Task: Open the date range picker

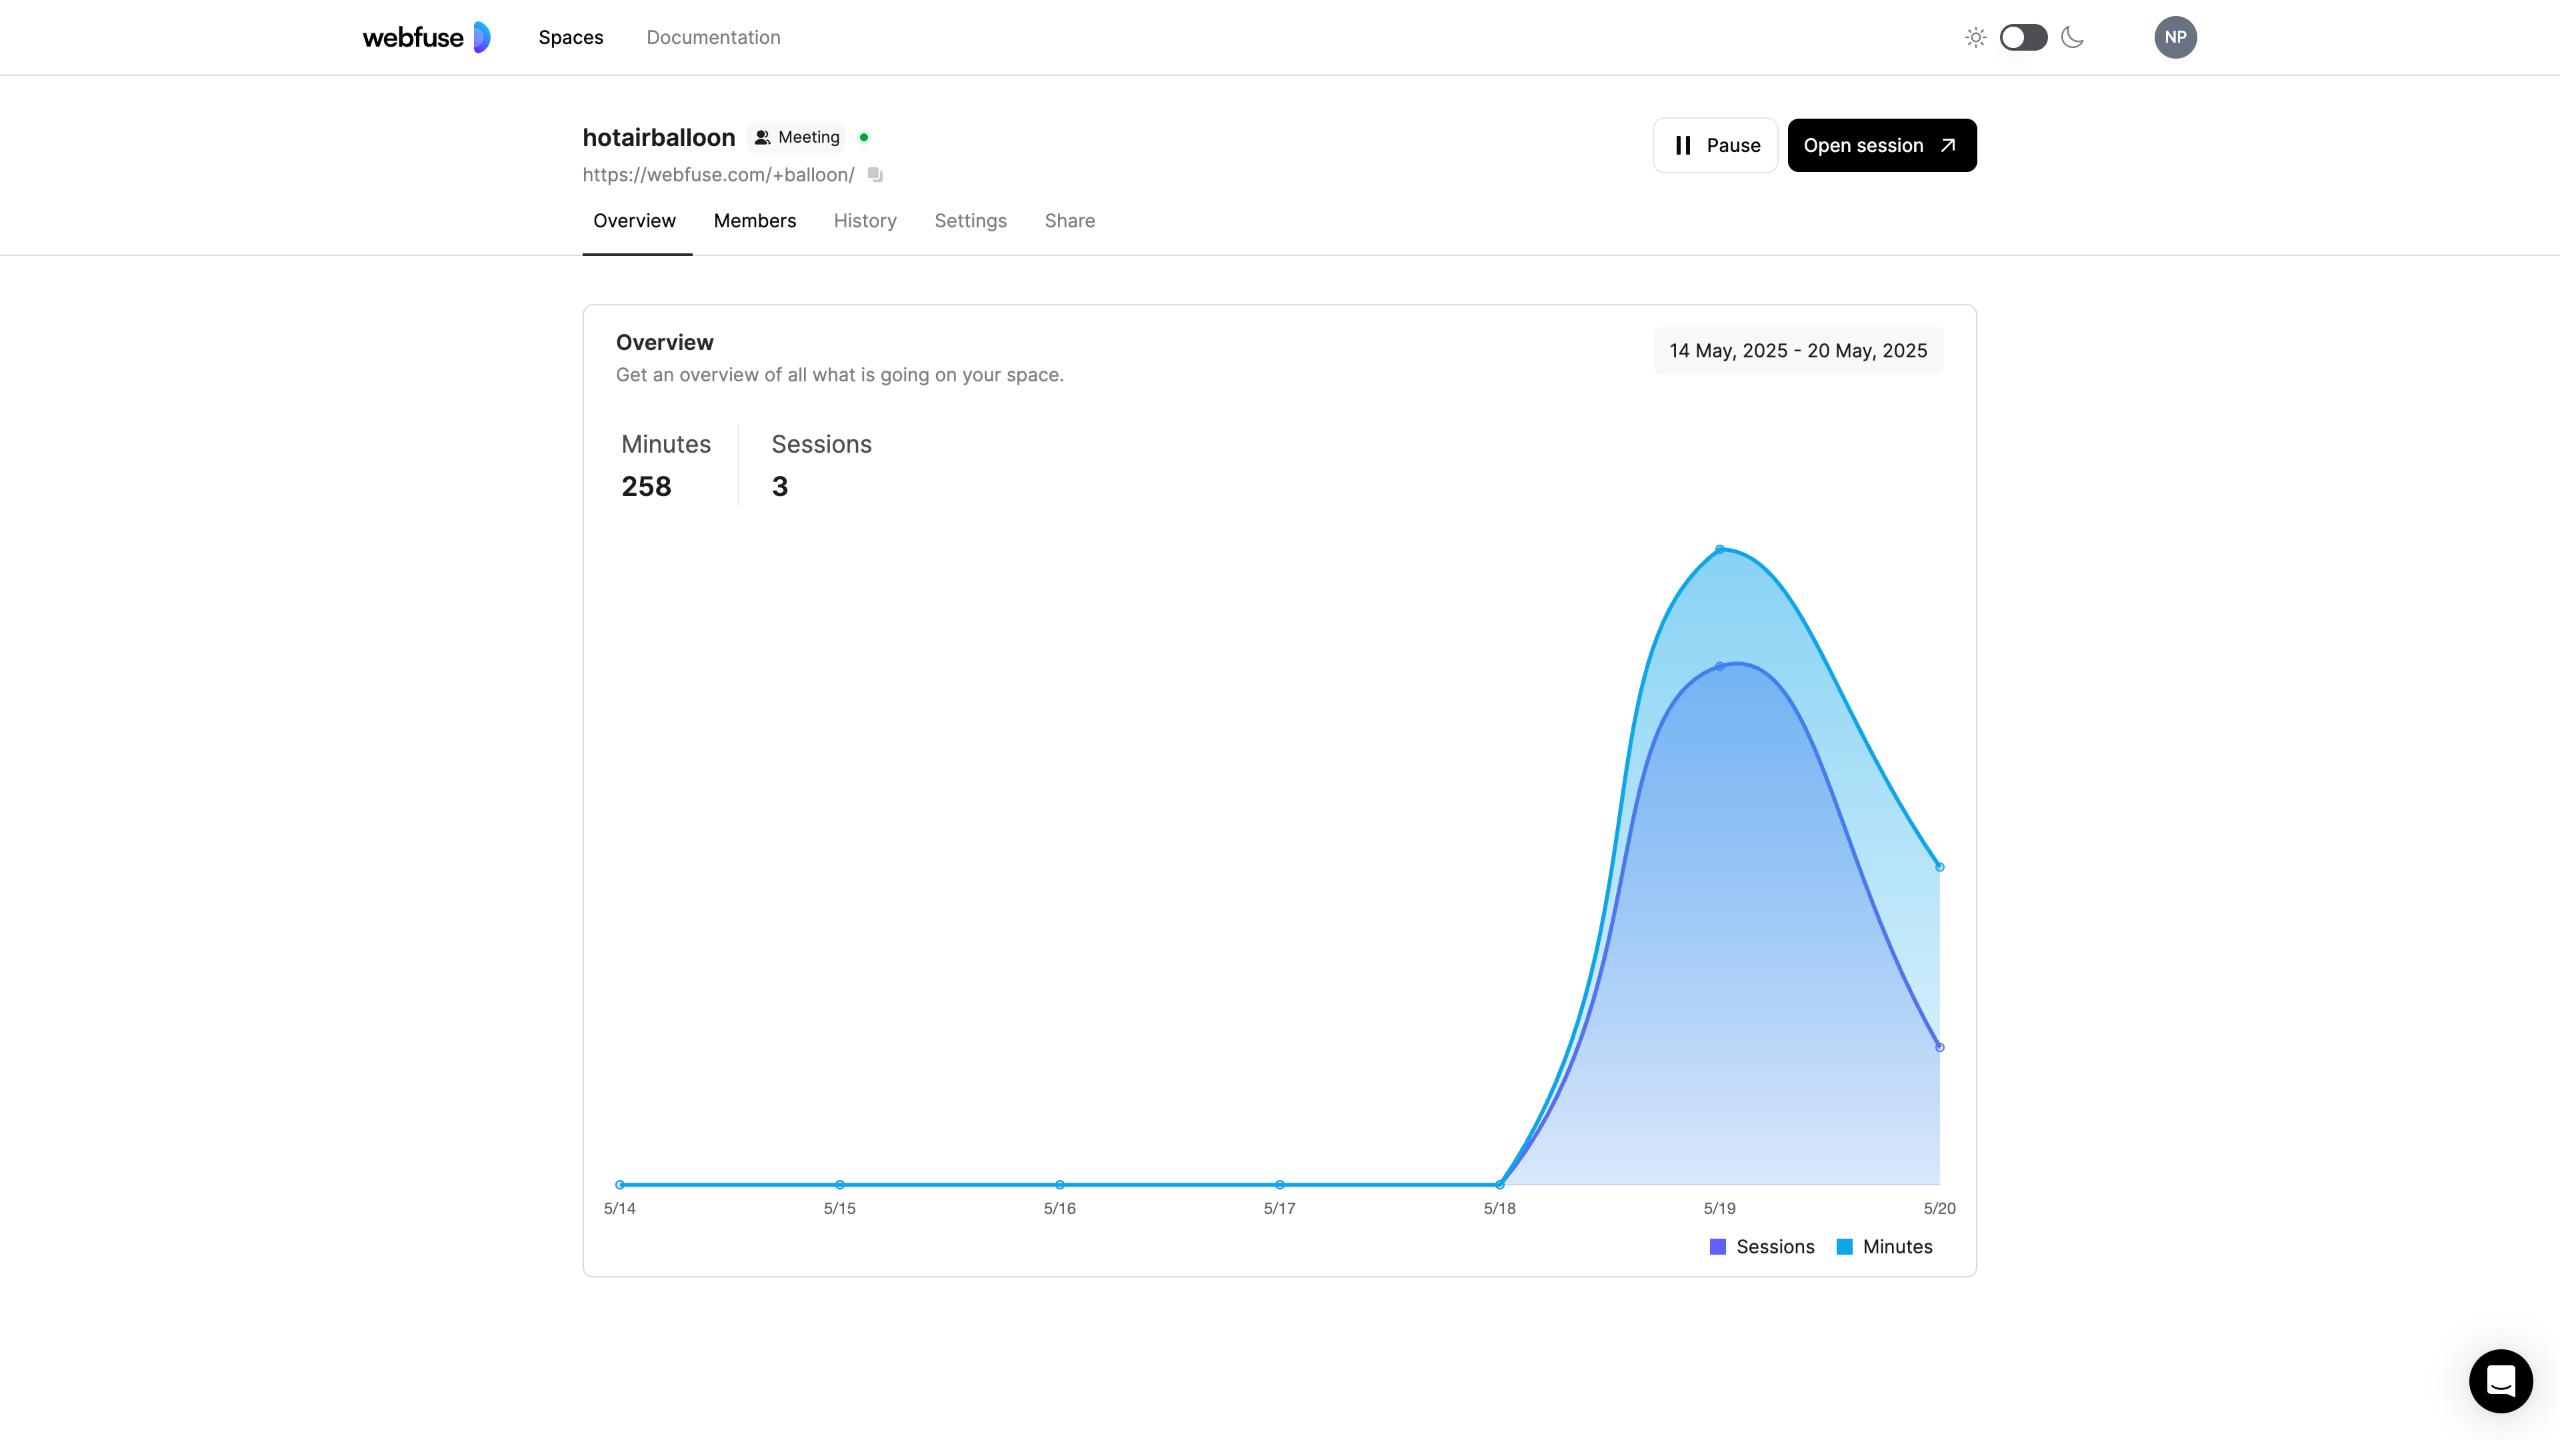Action: [1797, 350]
